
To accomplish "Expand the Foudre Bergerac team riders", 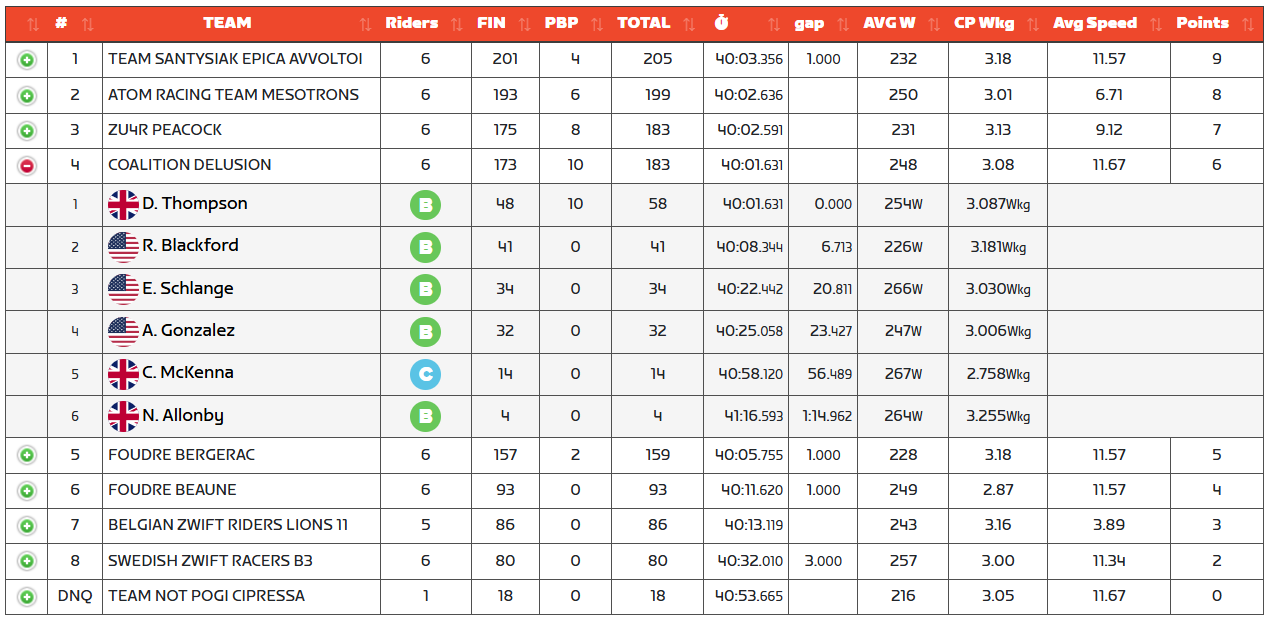I will point(27,456).
